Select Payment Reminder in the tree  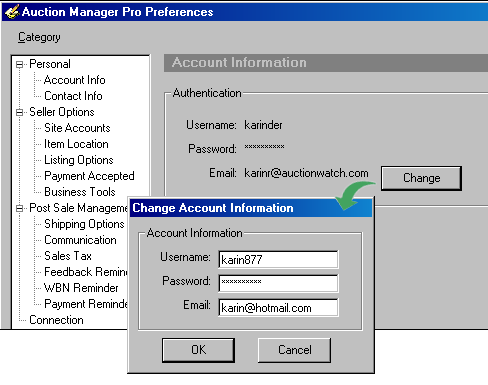click(86, 304)
